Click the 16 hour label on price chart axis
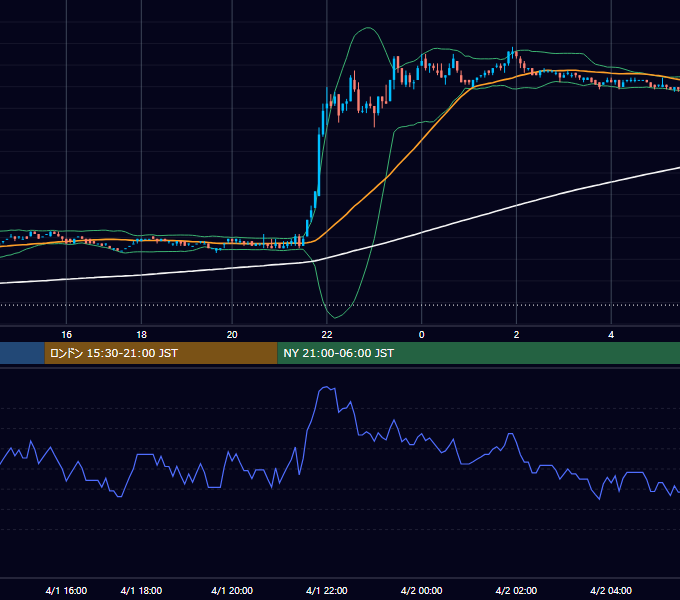This screenshot has height=600, width=680. point(66,335)
